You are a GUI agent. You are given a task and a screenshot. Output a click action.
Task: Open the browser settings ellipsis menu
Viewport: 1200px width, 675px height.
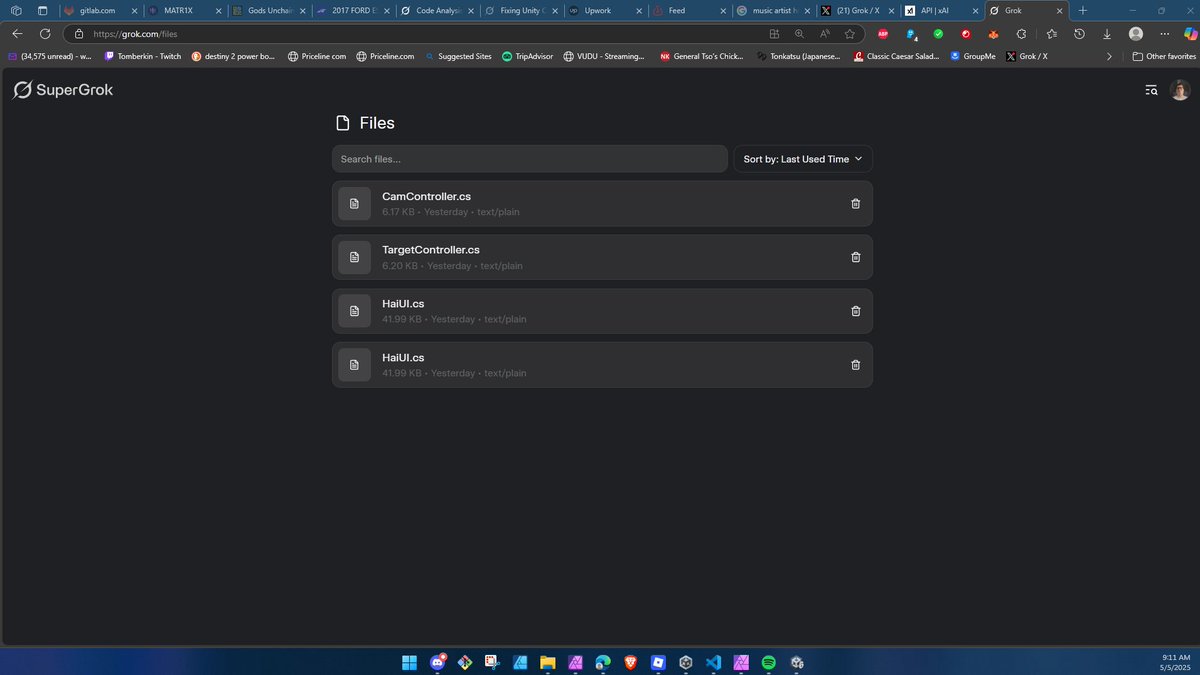(x=1164, y=33)
